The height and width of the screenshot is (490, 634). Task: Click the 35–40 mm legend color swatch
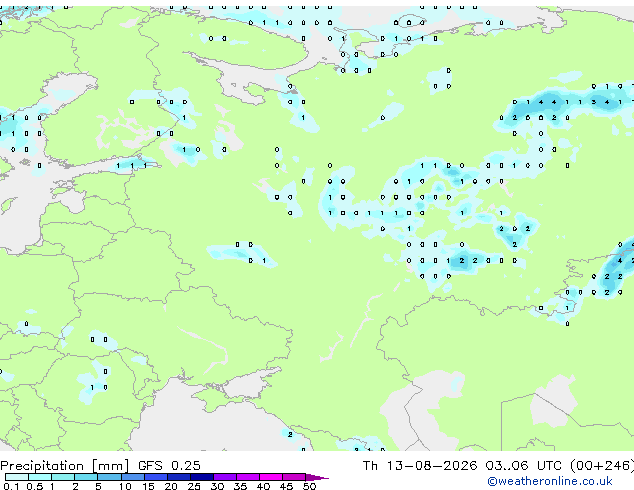point(248,477)
